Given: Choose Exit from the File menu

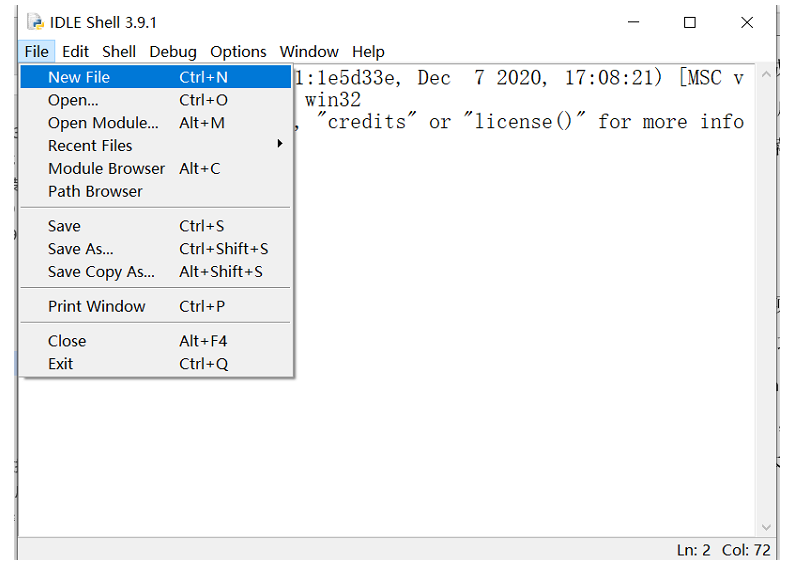Looking at the screenshot, I should click(x=155, y=363).
